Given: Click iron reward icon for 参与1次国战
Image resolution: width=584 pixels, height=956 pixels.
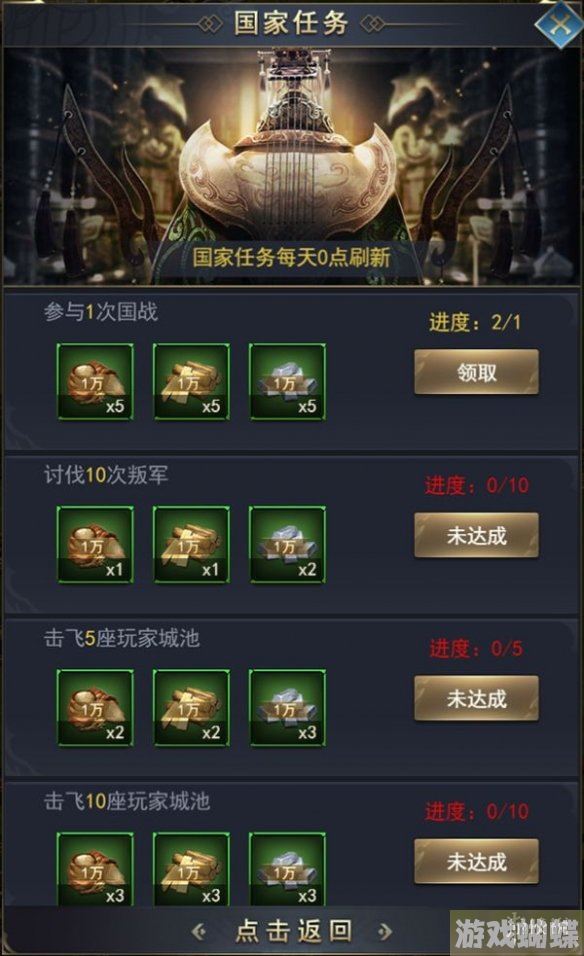Looking at the screenshot, I should tap(287, 382).
